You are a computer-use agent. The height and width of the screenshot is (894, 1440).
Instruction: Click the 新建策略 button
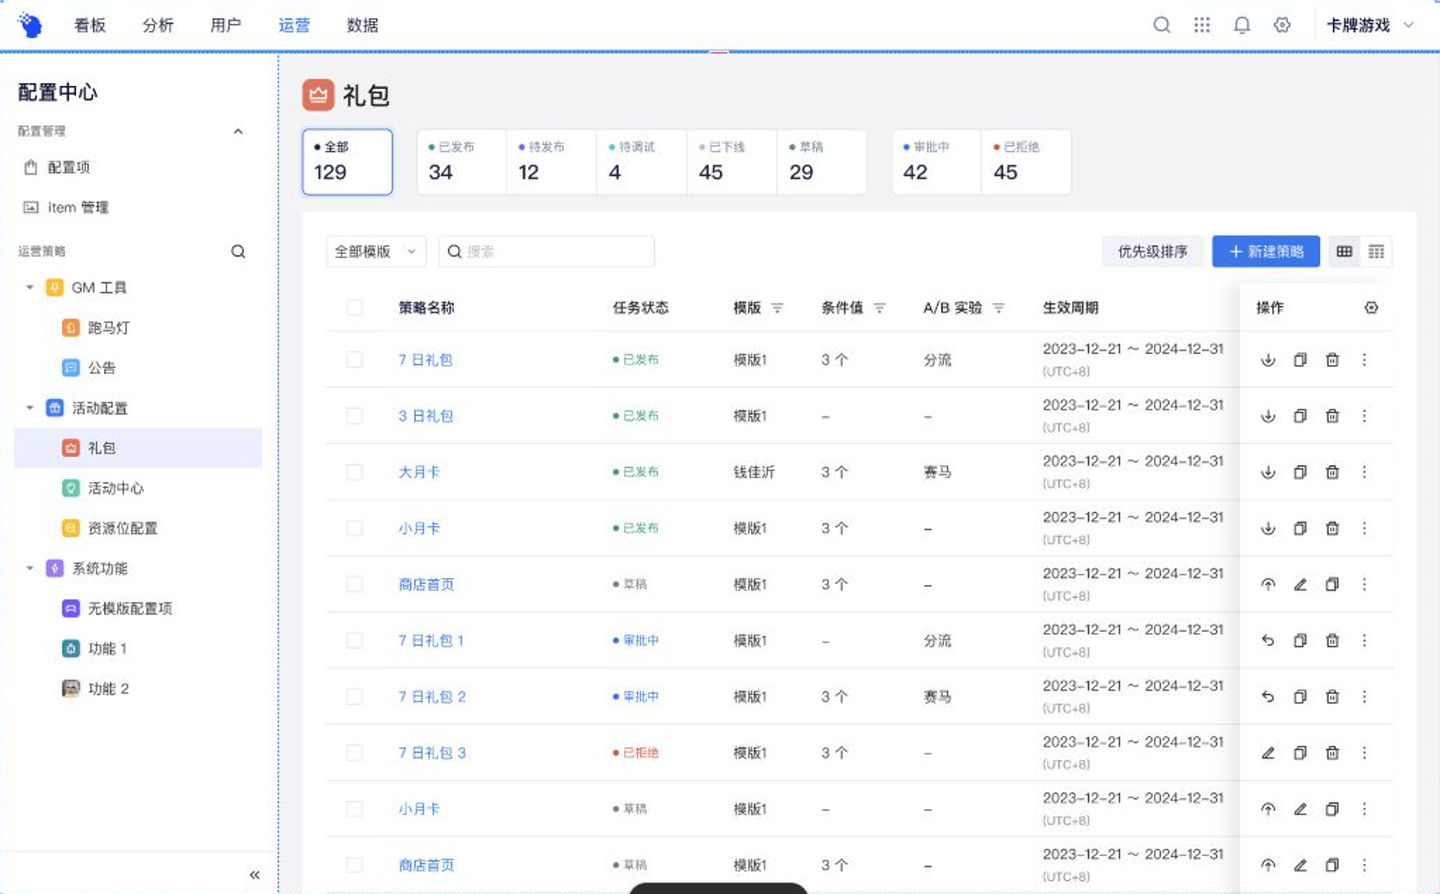coord(1266,252)
